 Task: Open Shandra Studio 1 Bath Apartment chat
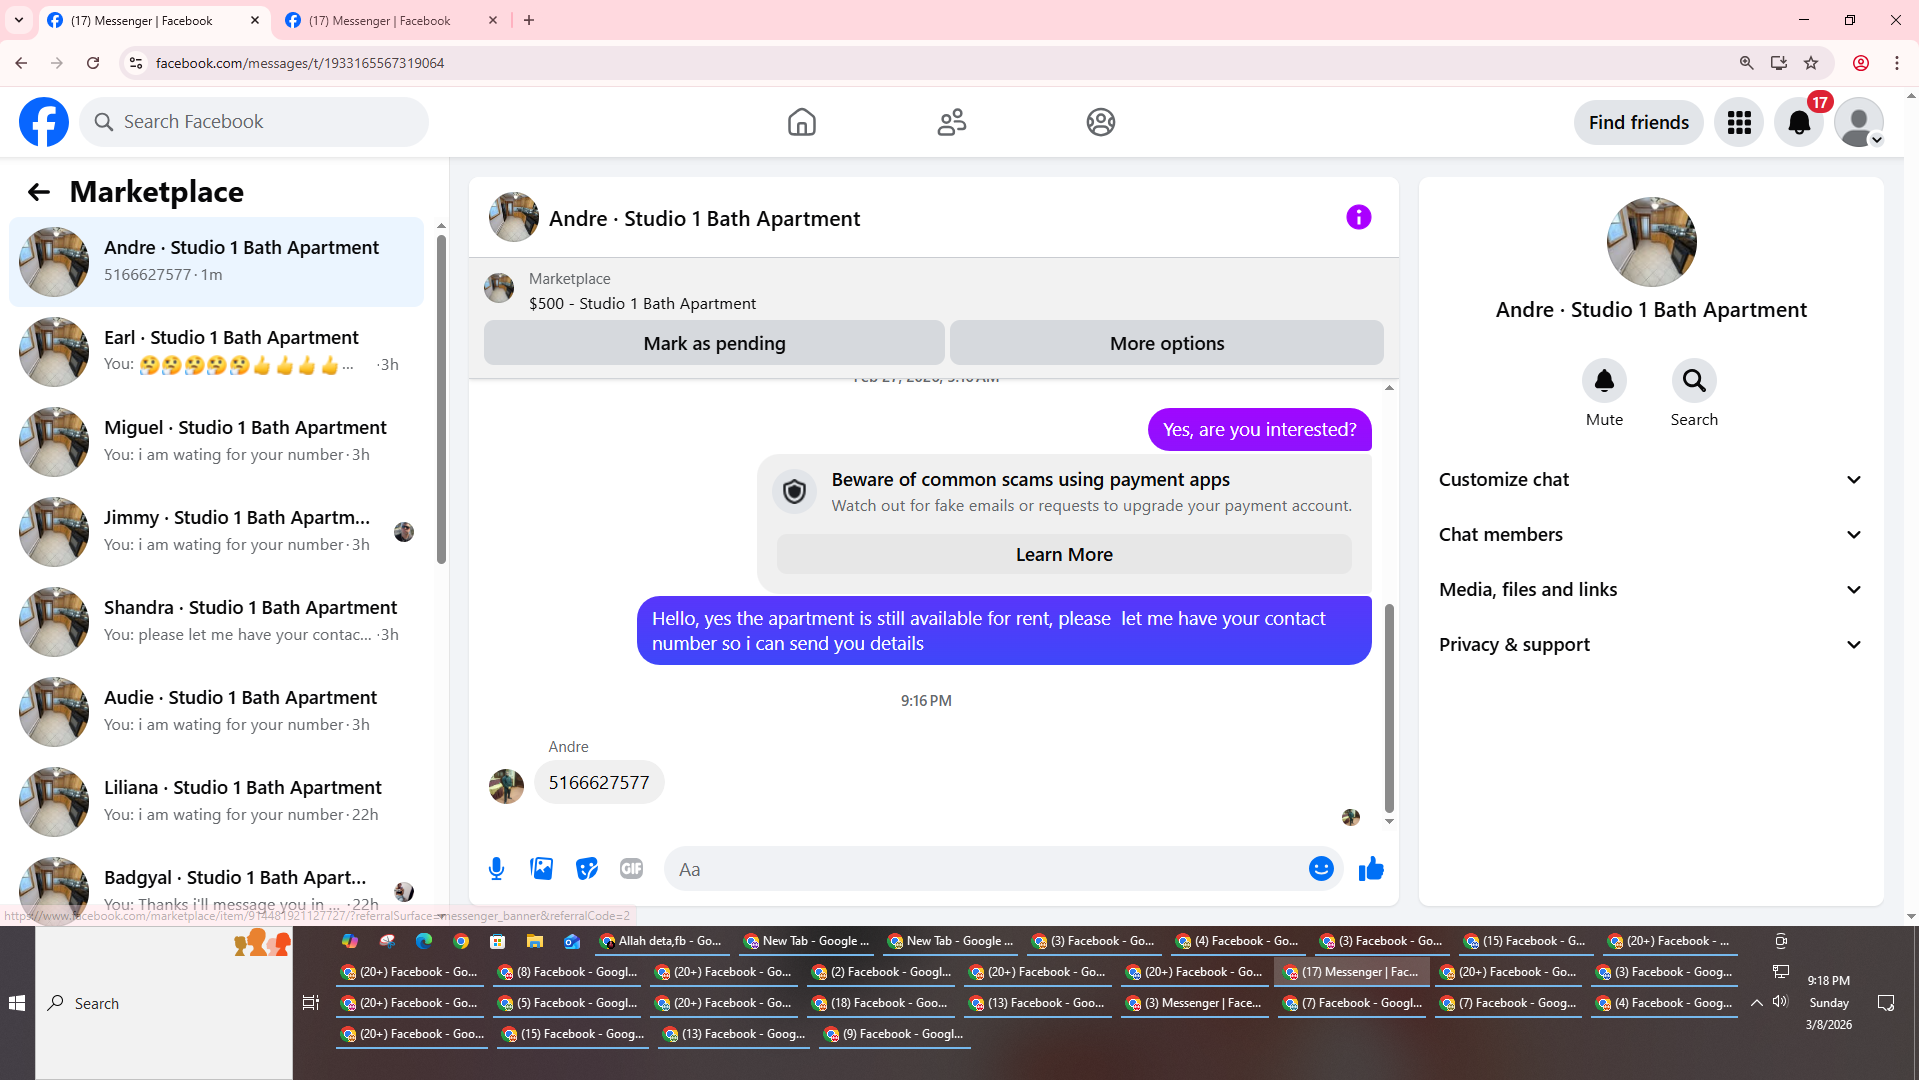[217, 622]
